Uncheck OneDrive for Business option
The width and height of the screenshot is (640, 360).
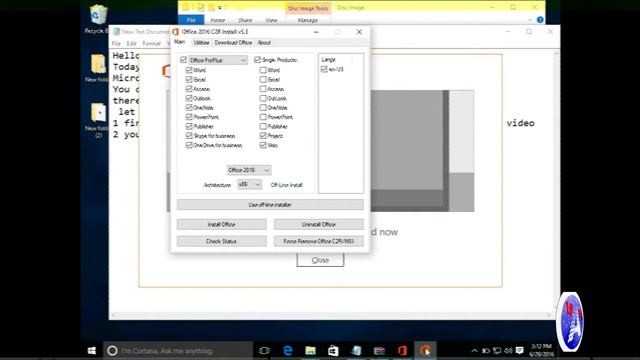[x=189, y=145]
